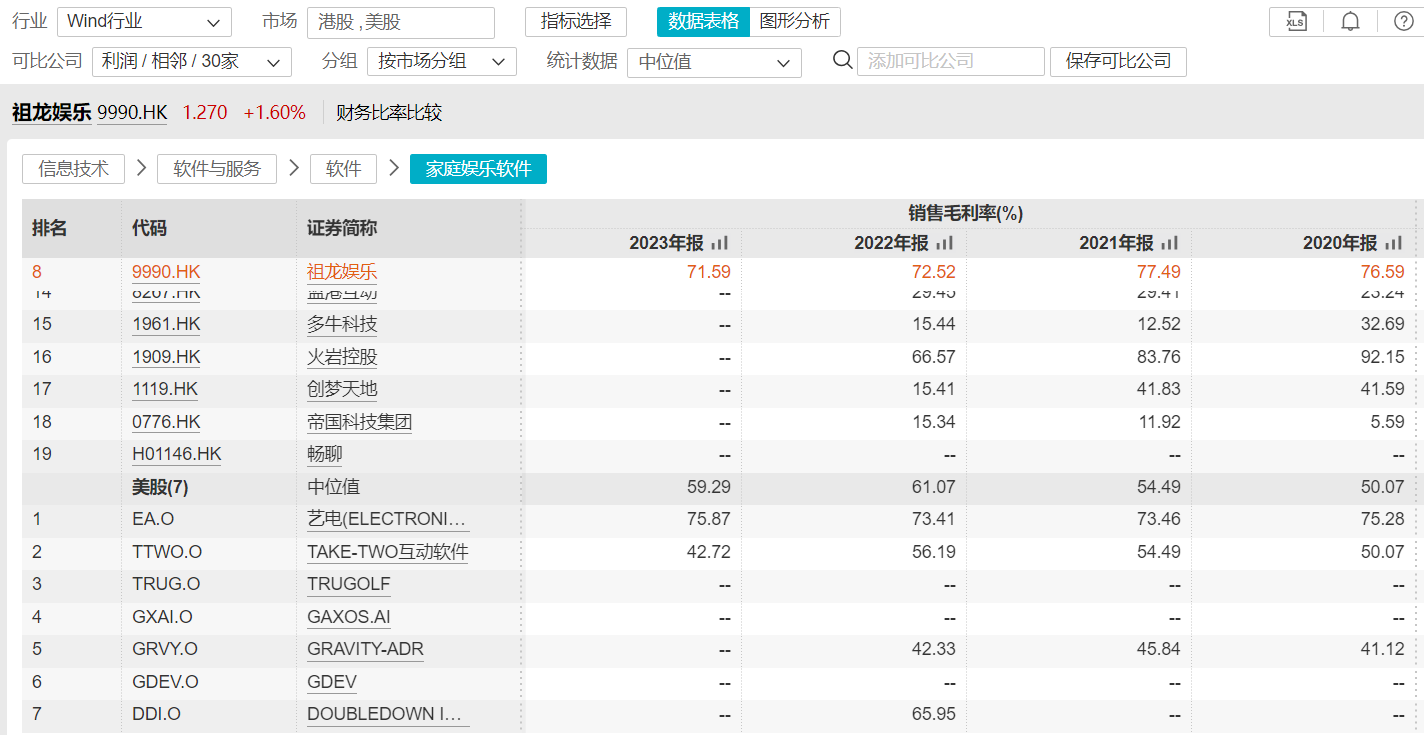Viewport: 1424px width, 735px height.
Task: Select the 家庭娱乐软件 breadcrumb
Action: (478, 169)
